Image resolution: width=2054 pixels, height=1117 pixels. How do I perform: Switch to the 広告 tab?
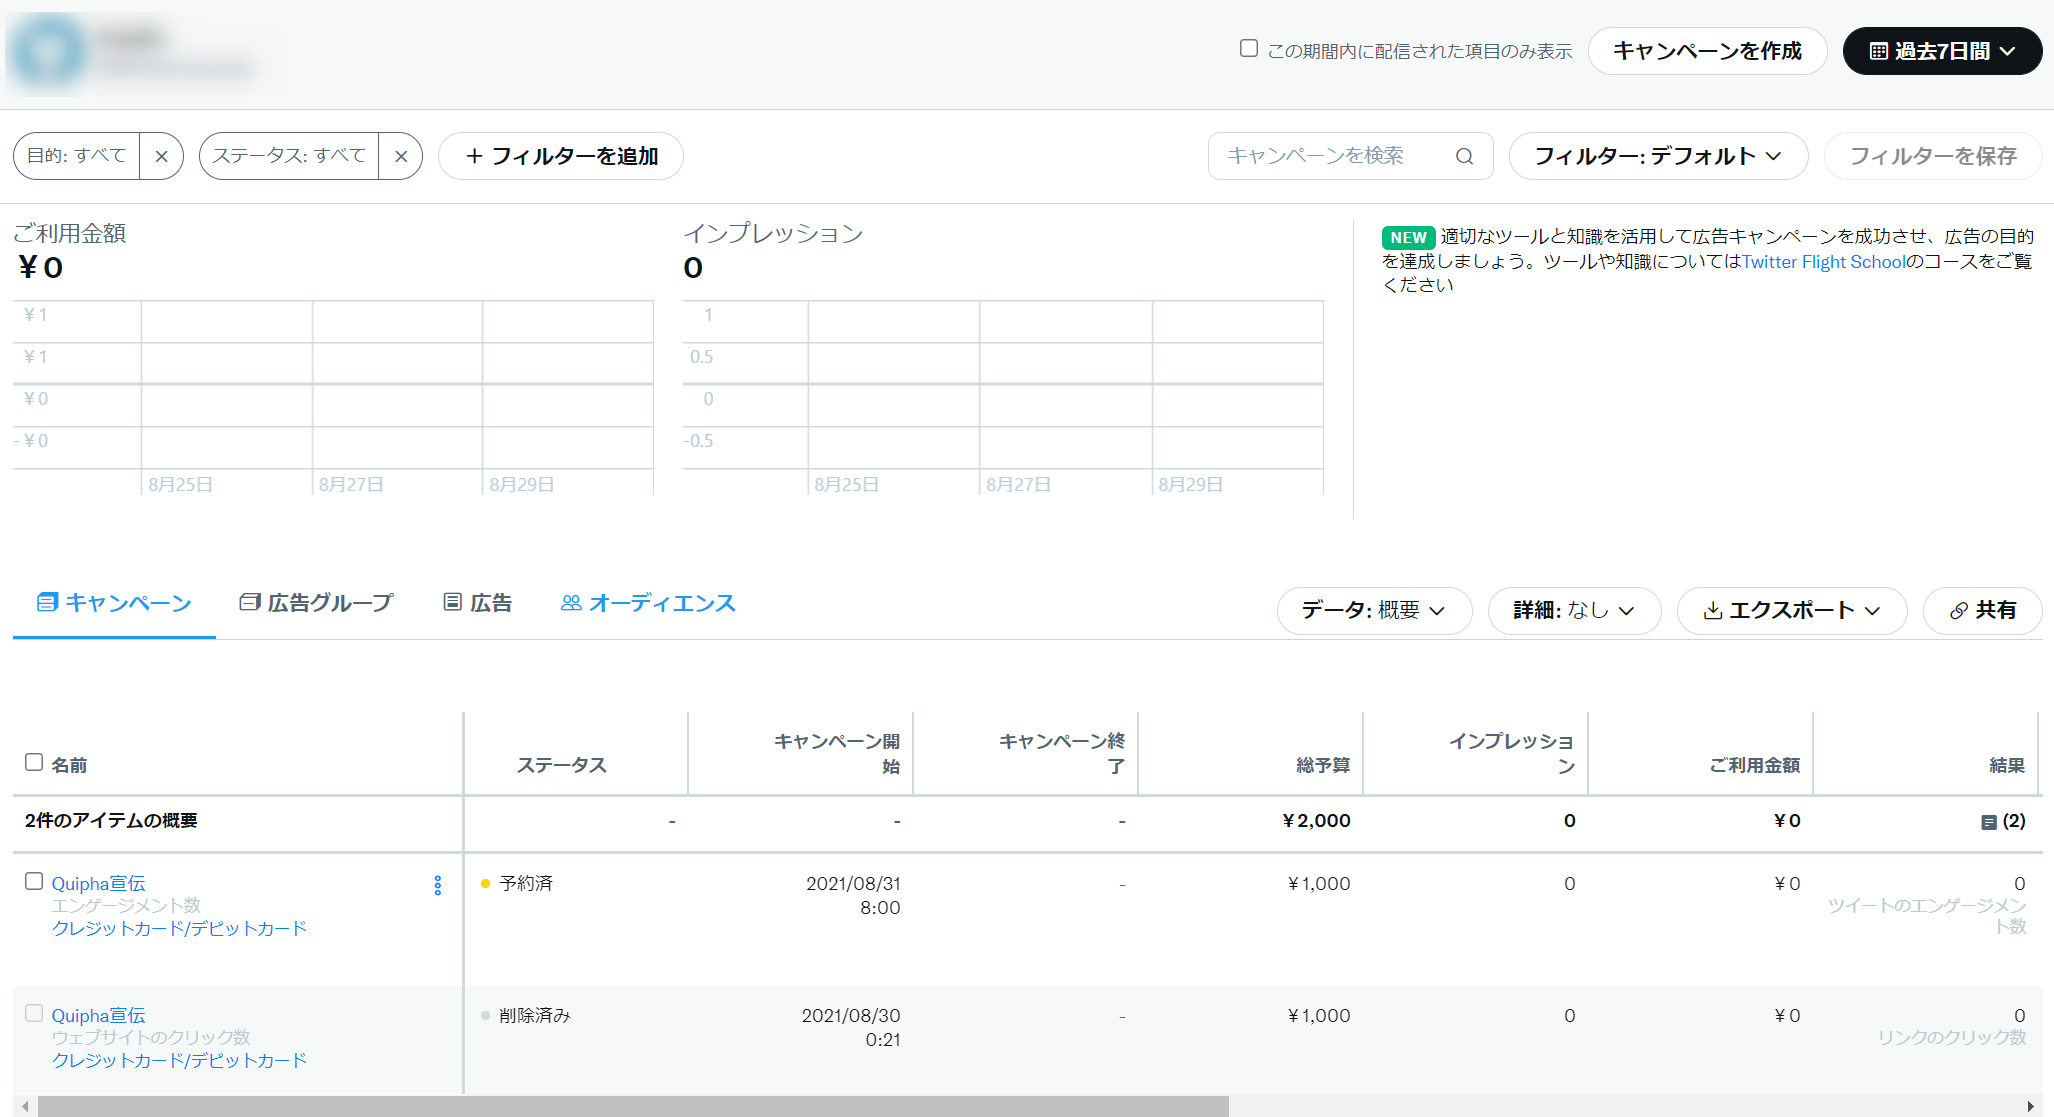coord(478,603)
